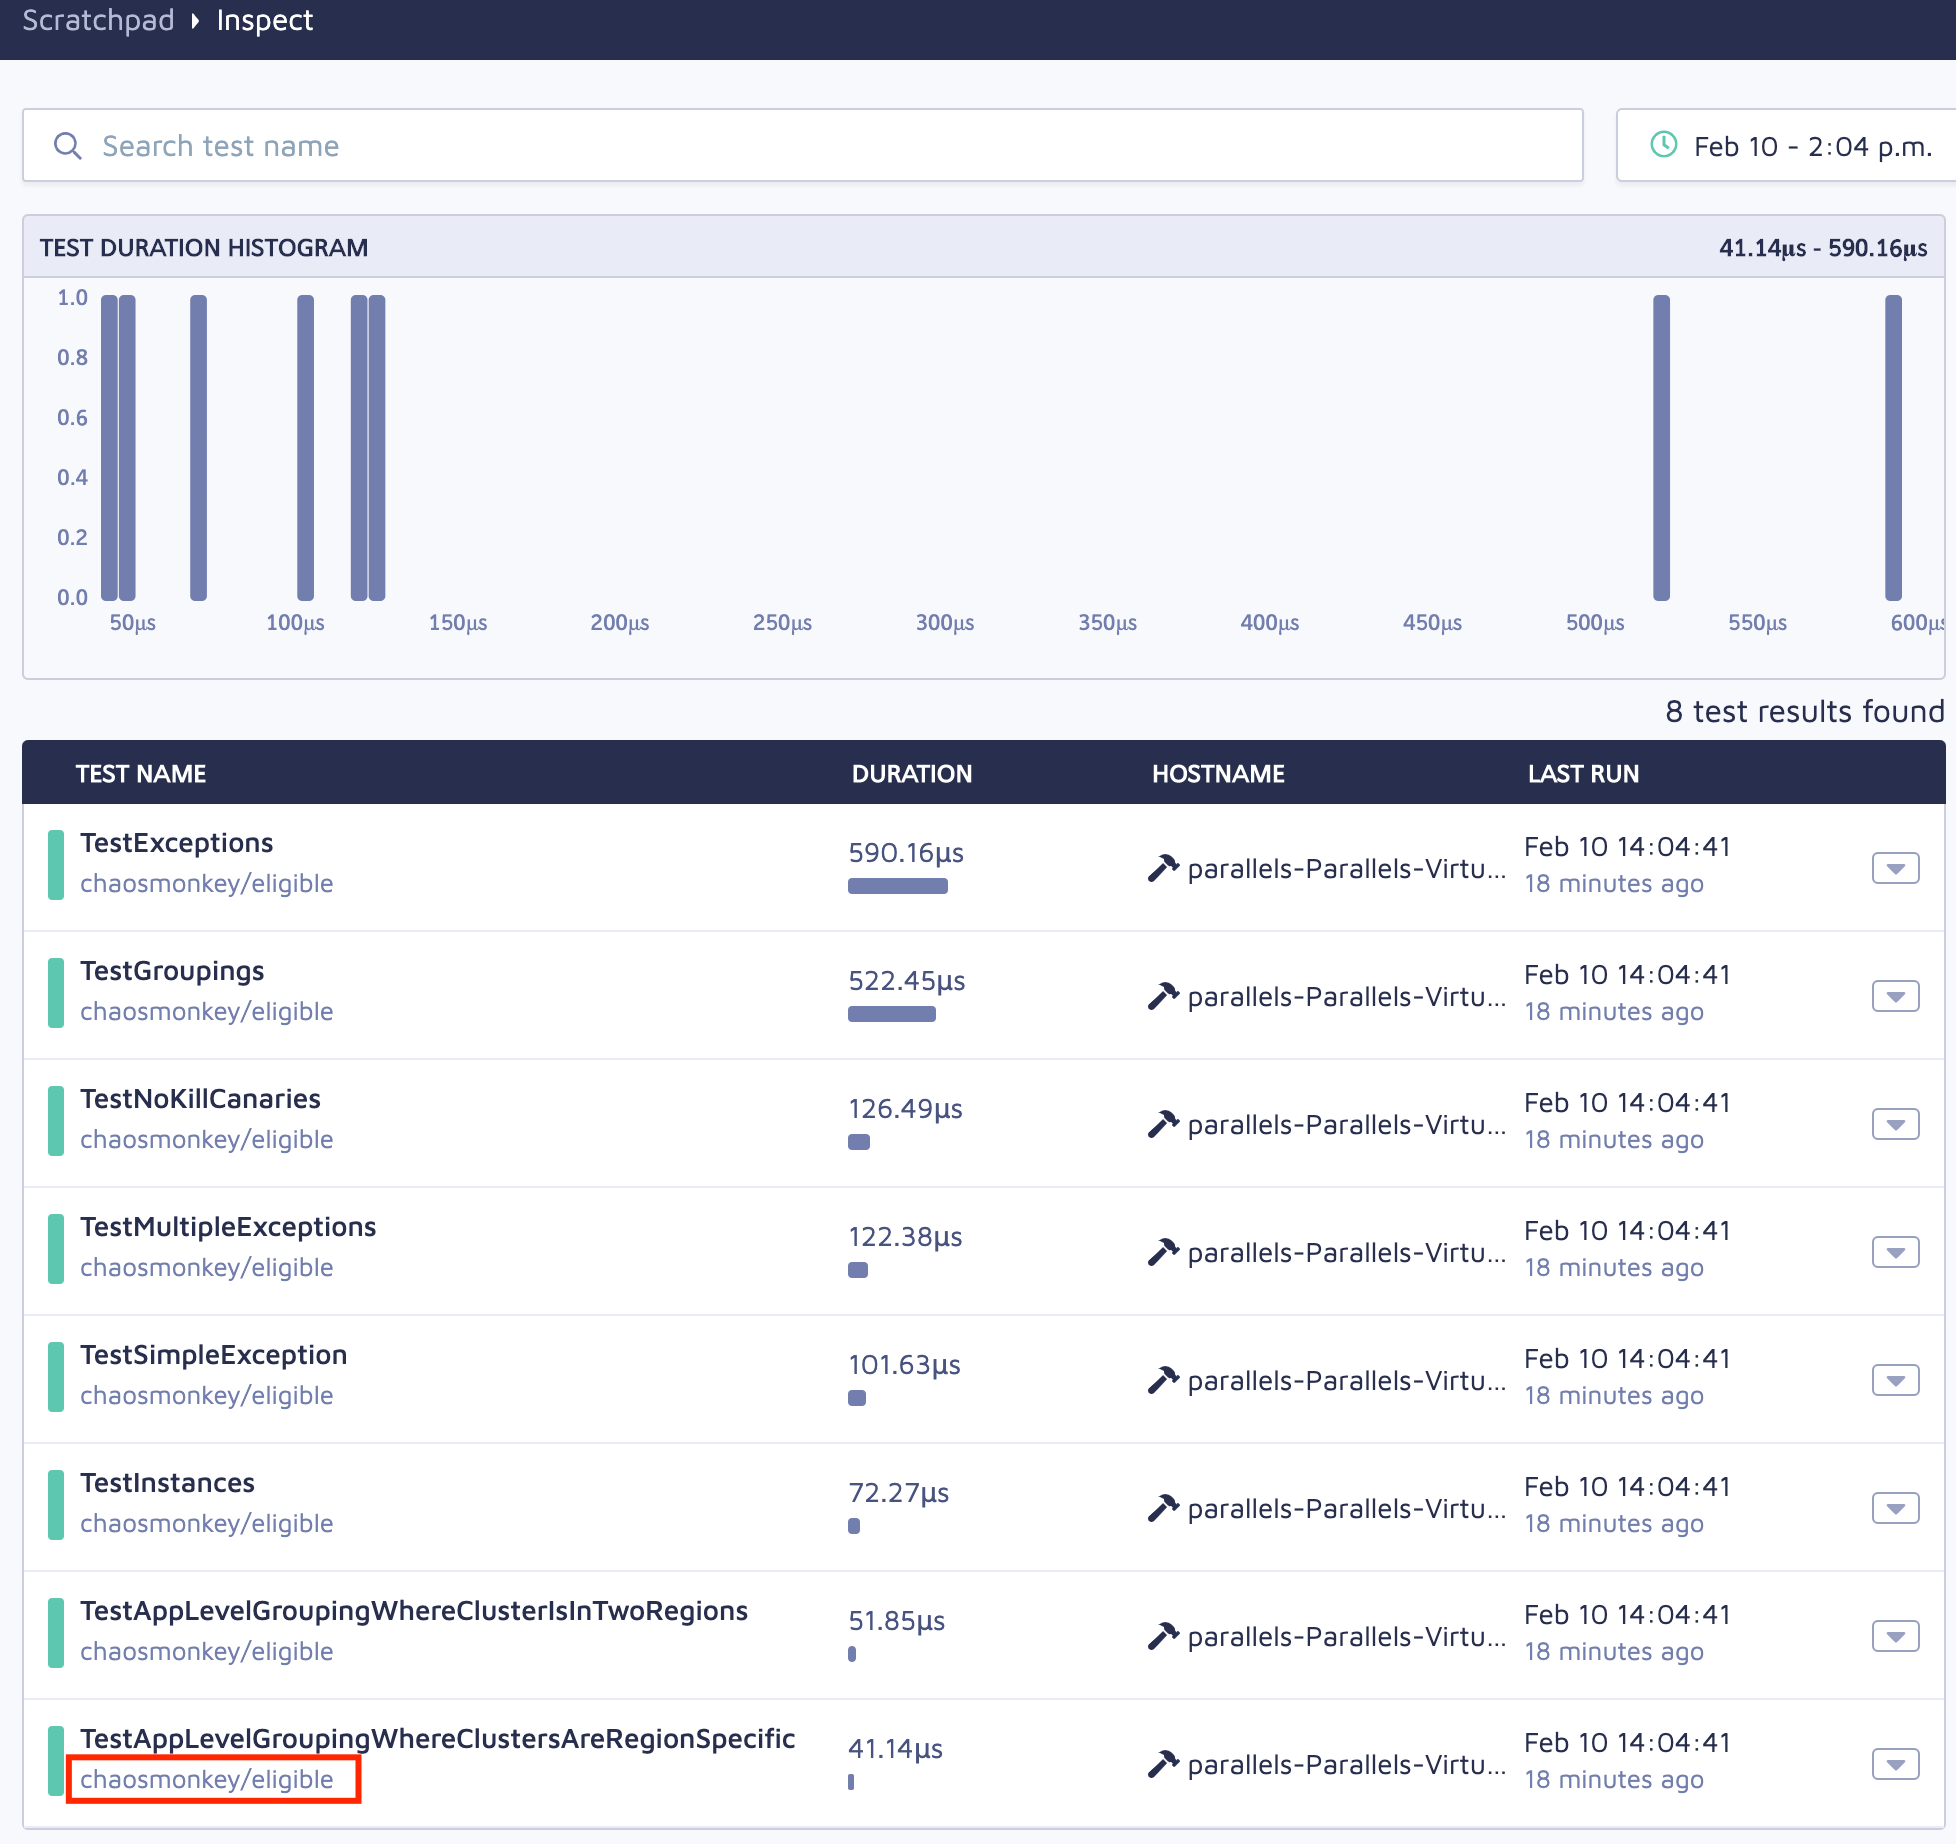Expand the TestGroupings row dropdown arrow
The width and height of the screenshot is (1956, 1844).
pyautogui.click(x=1894, y=996)
